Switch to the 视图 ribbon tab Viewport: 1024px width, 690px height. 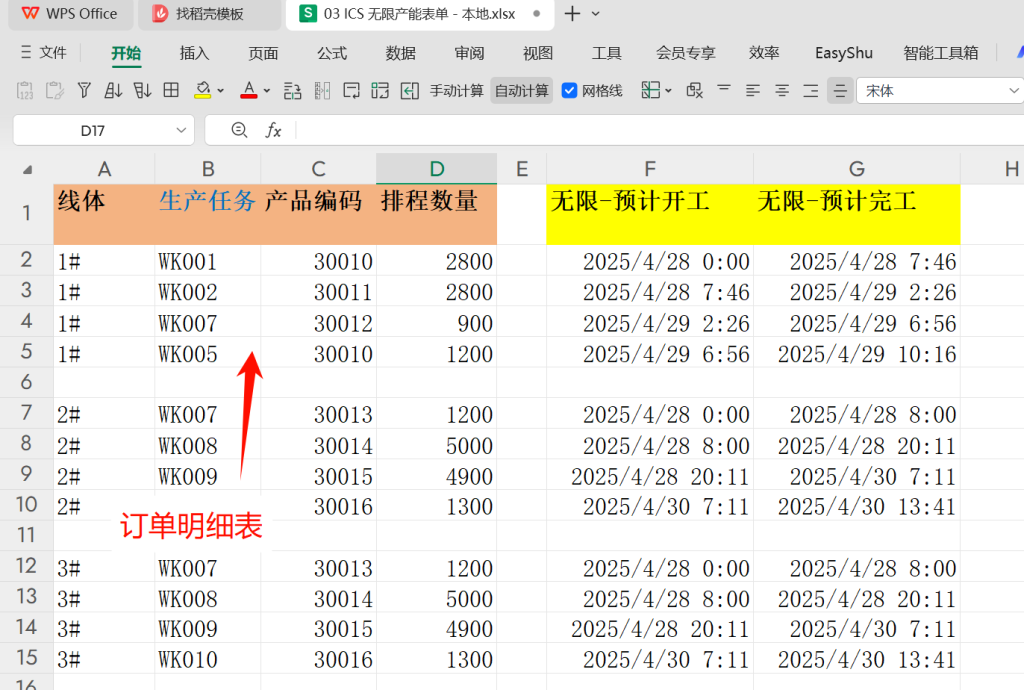click(x=538, y=53)
